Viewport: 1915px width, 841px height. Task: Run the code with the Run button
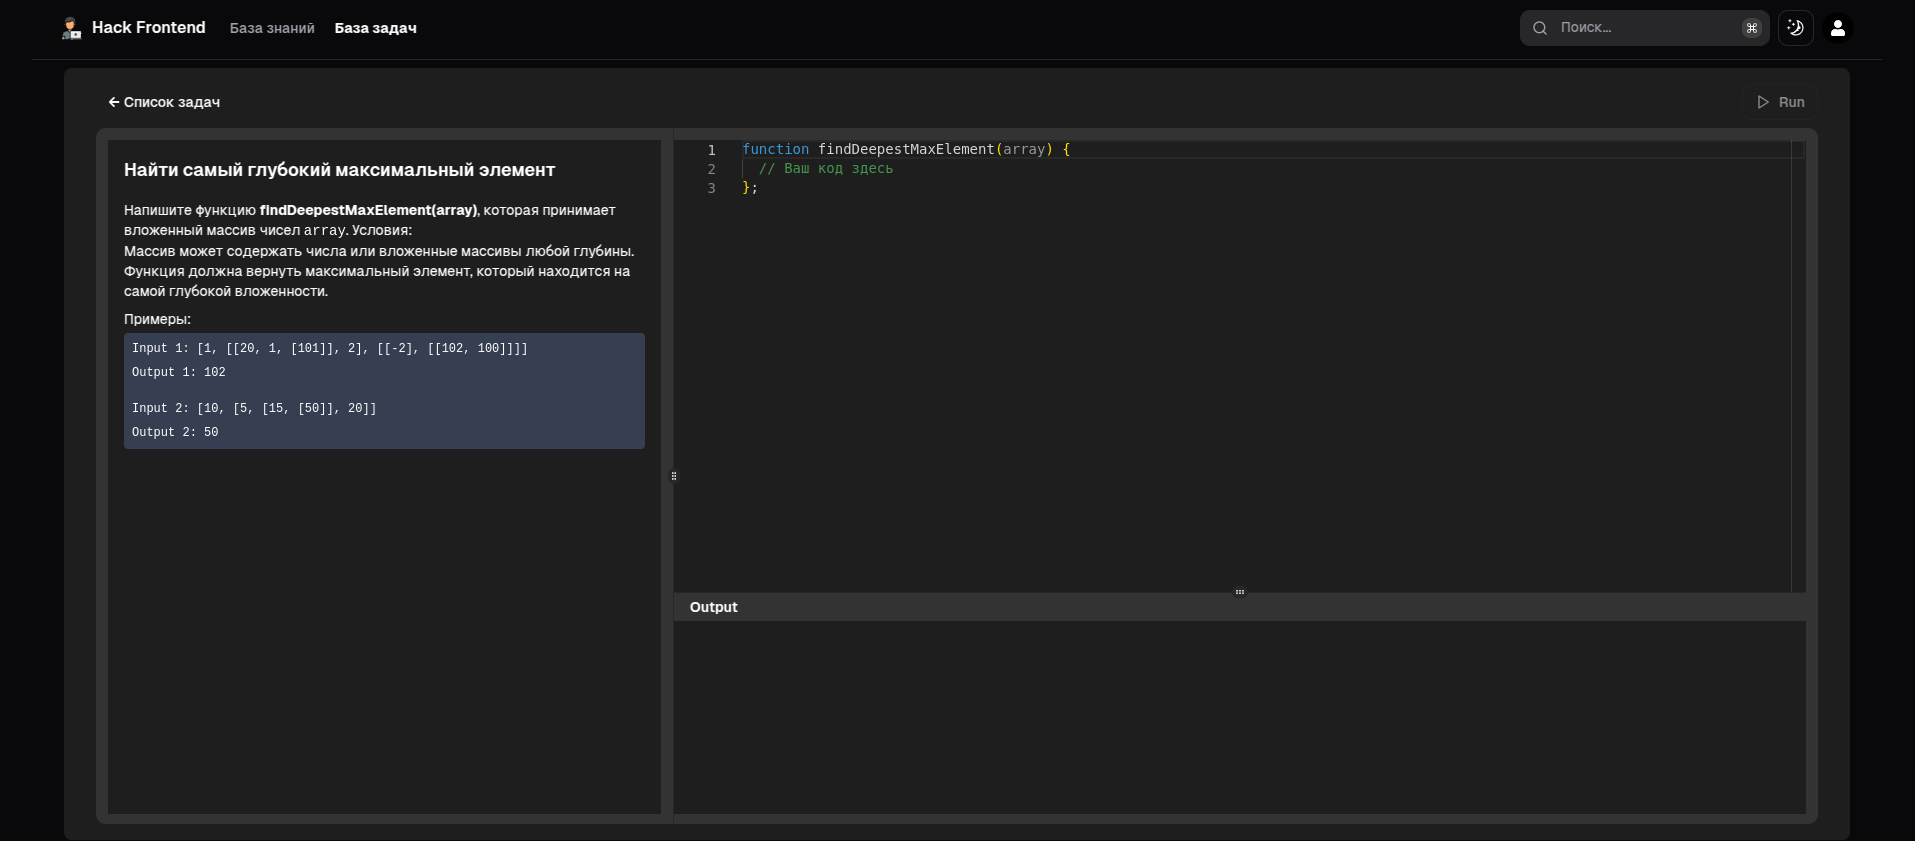tap(1781, 102)
